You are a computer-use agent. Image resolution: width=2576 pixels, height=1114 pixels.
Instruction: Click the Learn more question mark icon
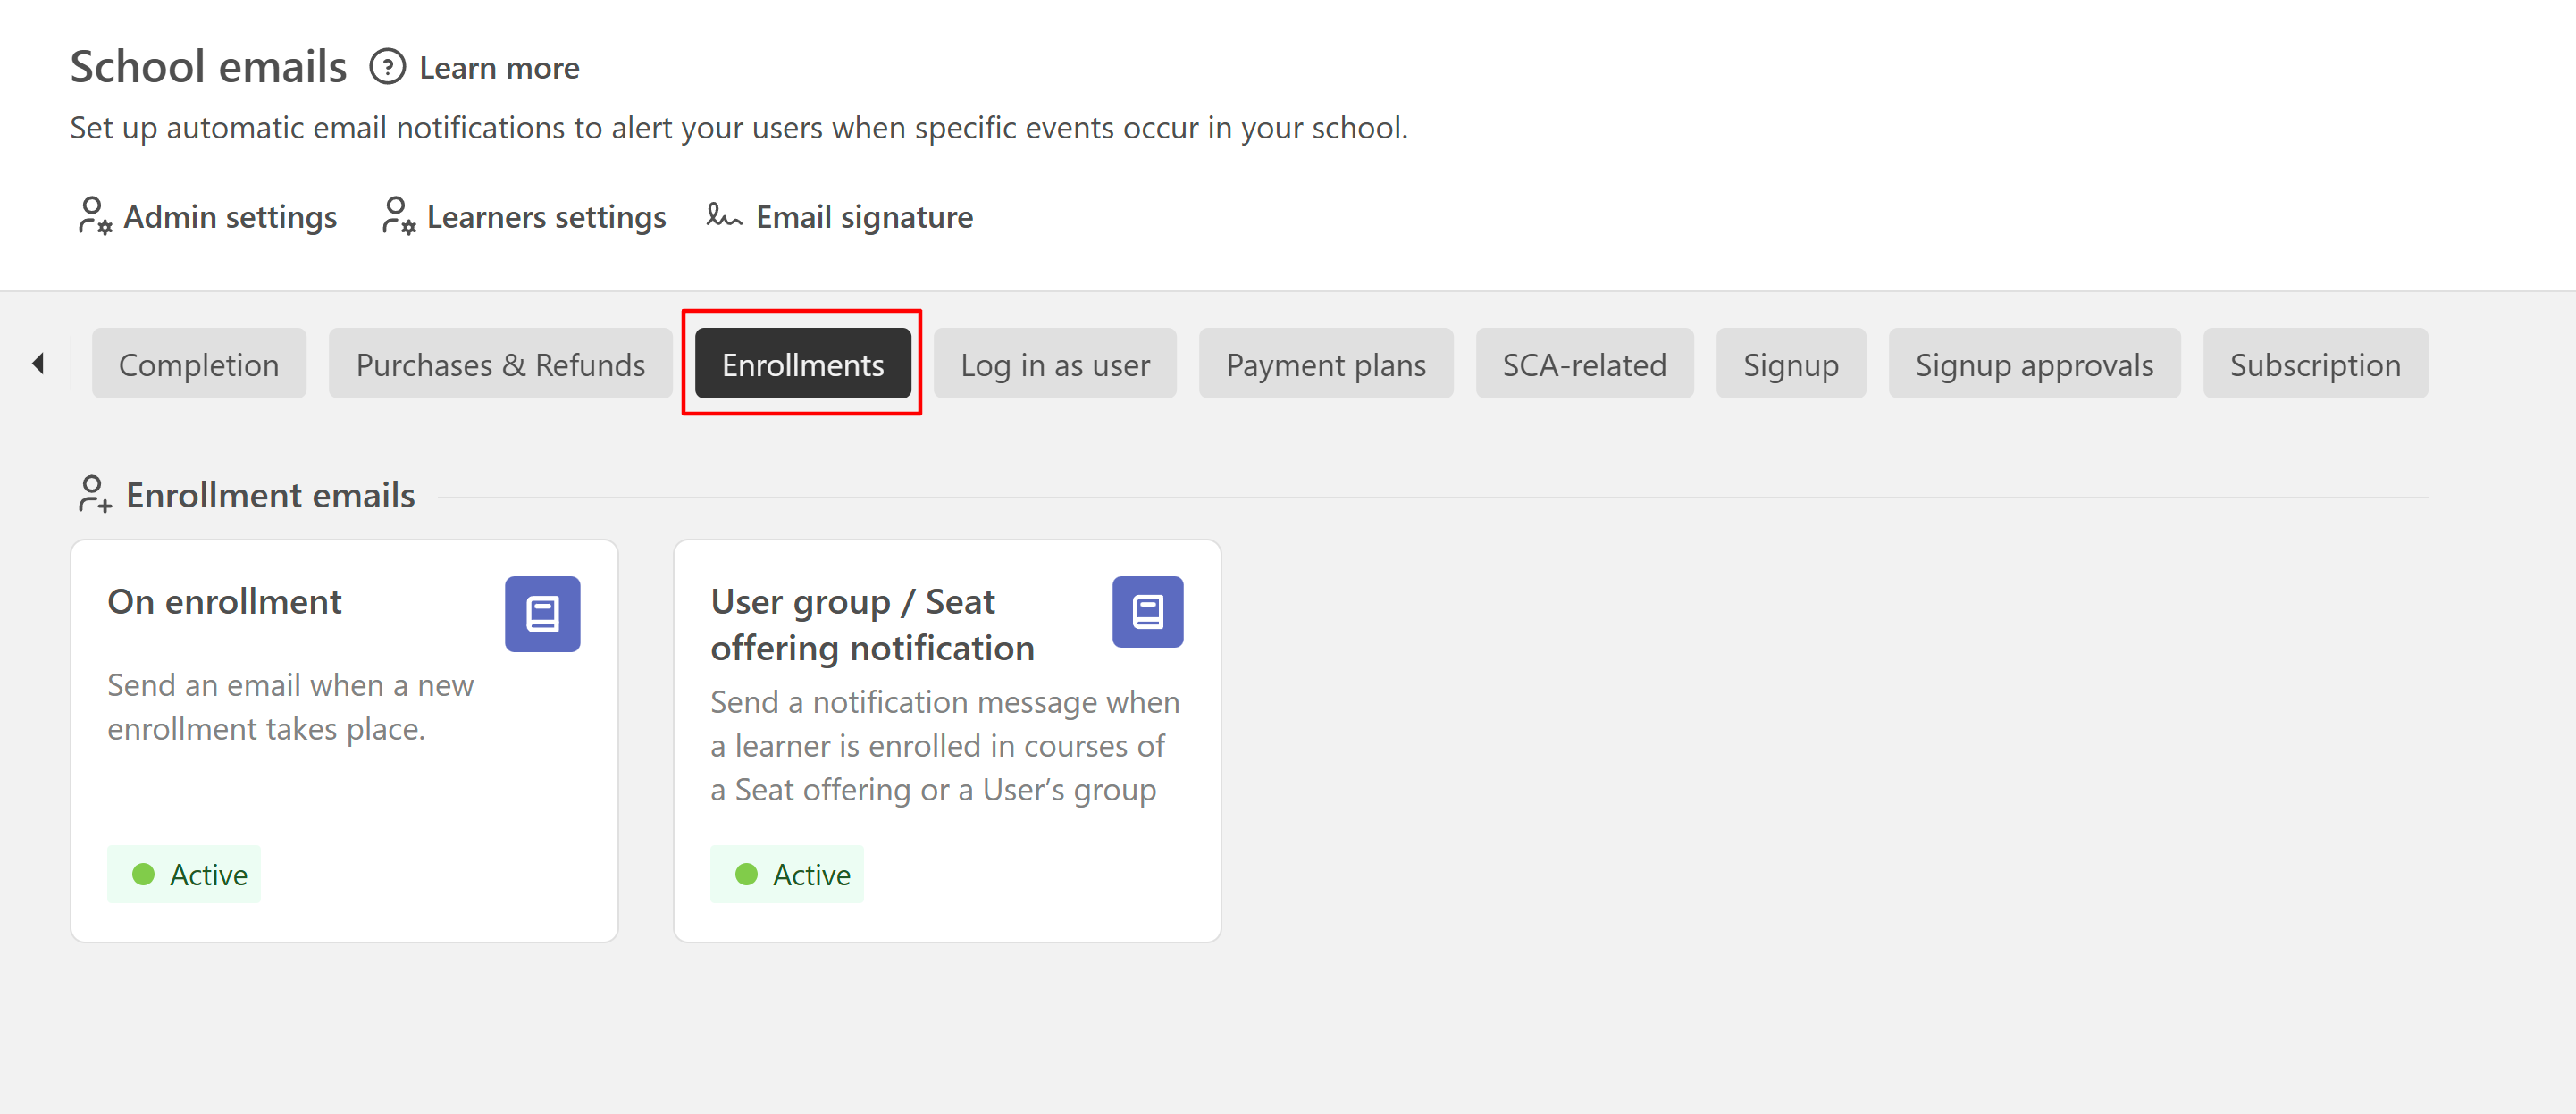click(387, 67)
